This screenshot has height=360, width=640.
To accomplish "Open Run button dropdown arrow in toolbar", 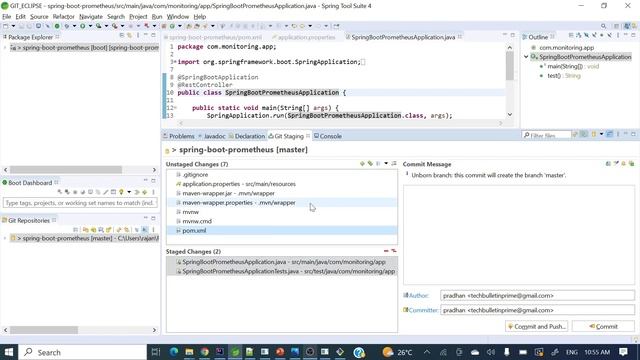I will click(x=90, y=26).
